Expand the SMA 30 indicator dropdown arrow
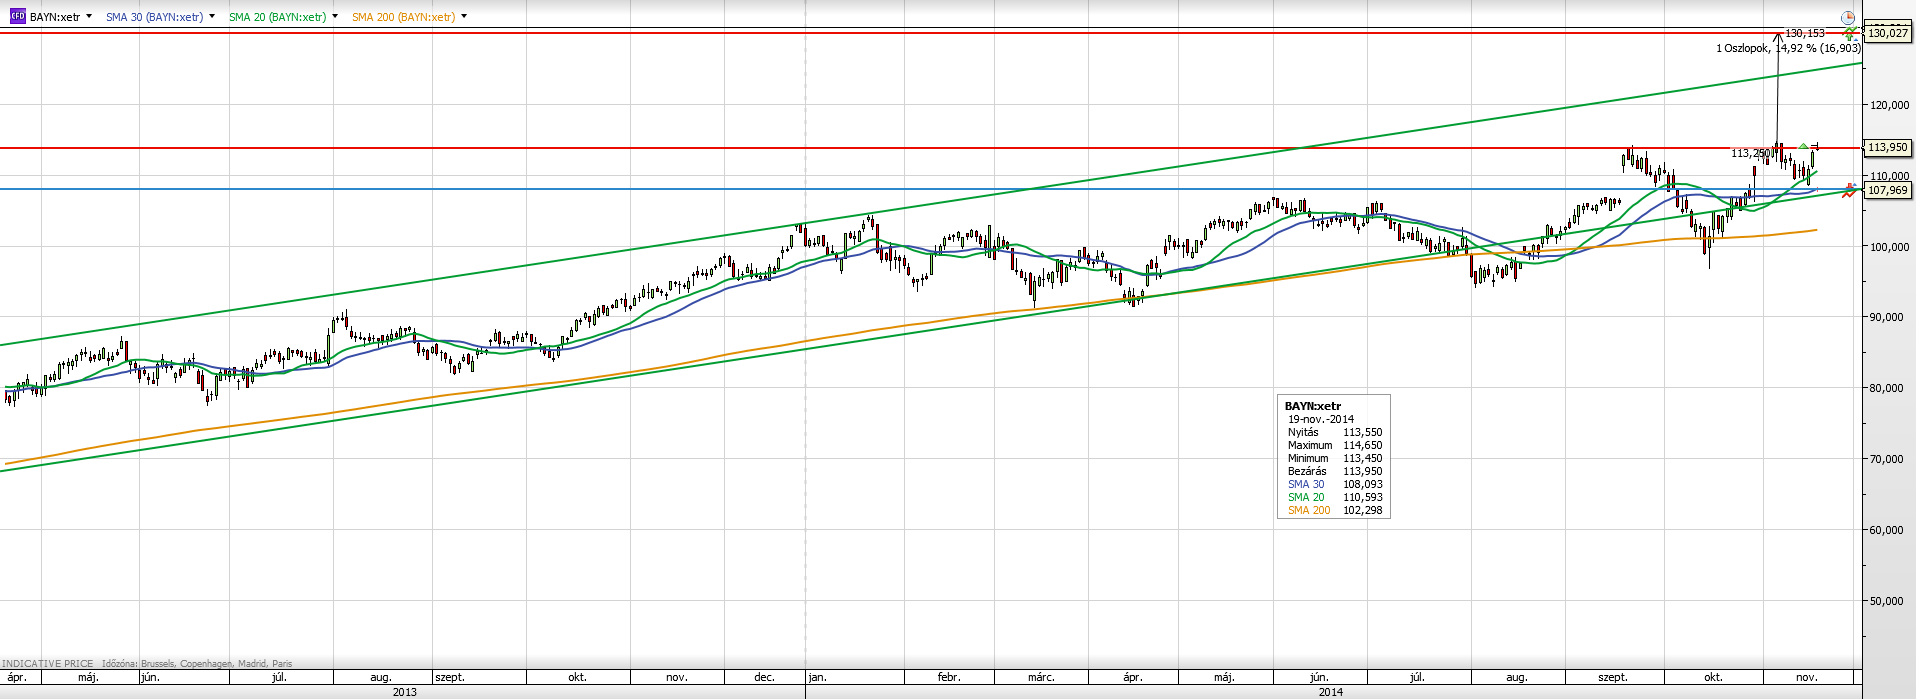1916x699 pixels. pos(212,17)
